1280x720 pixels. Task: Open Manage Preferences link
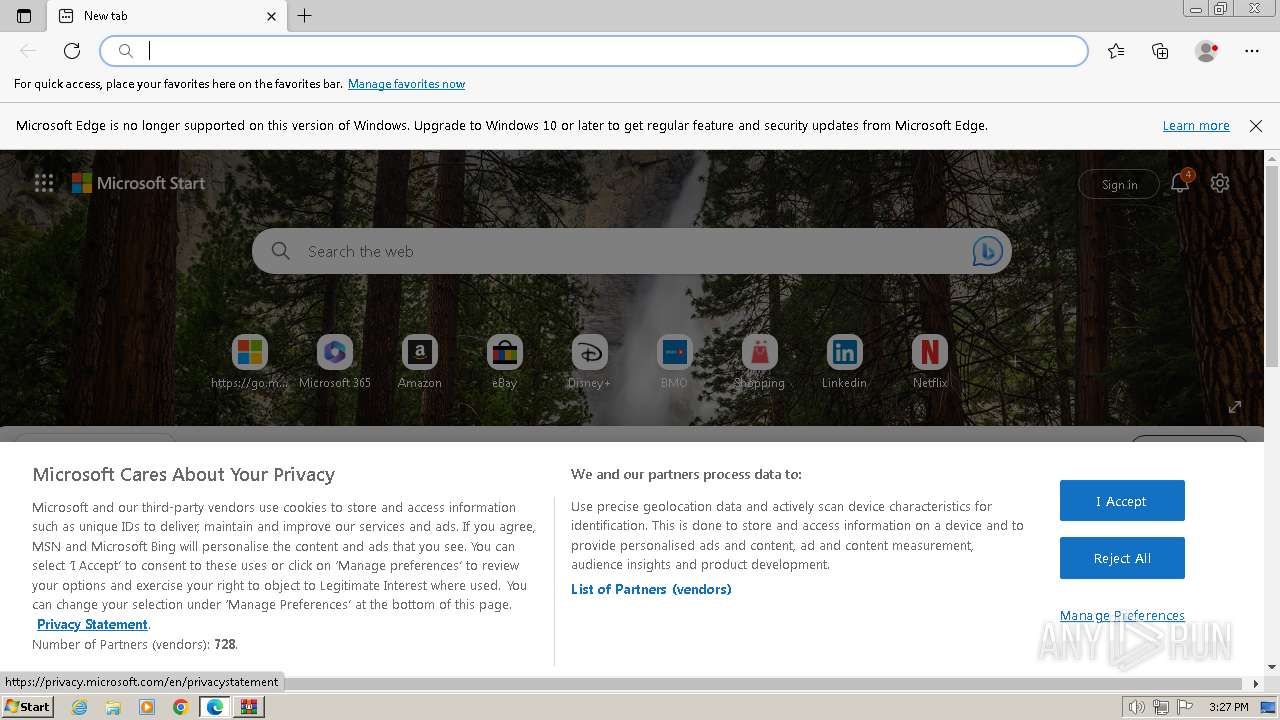(x=1122, y=615)
